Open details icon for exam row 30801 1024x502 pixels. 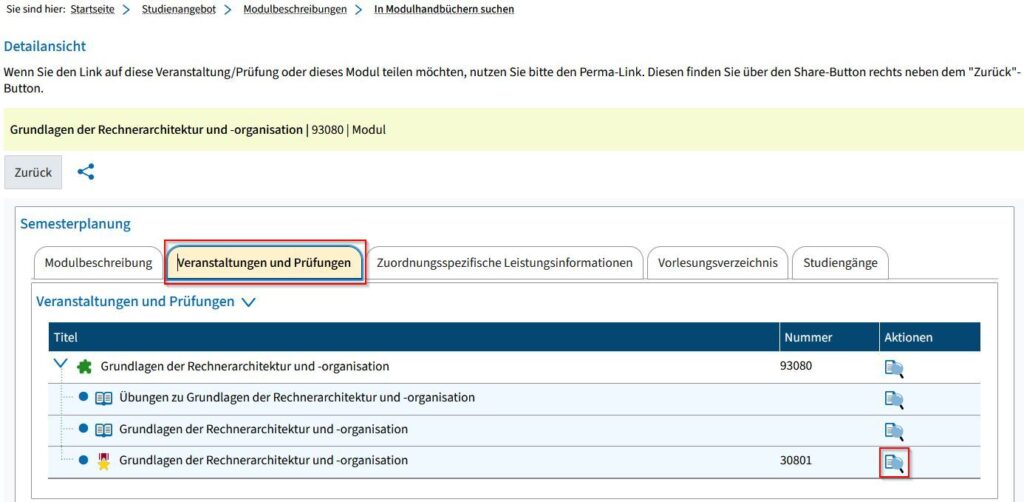coord(894,462)
